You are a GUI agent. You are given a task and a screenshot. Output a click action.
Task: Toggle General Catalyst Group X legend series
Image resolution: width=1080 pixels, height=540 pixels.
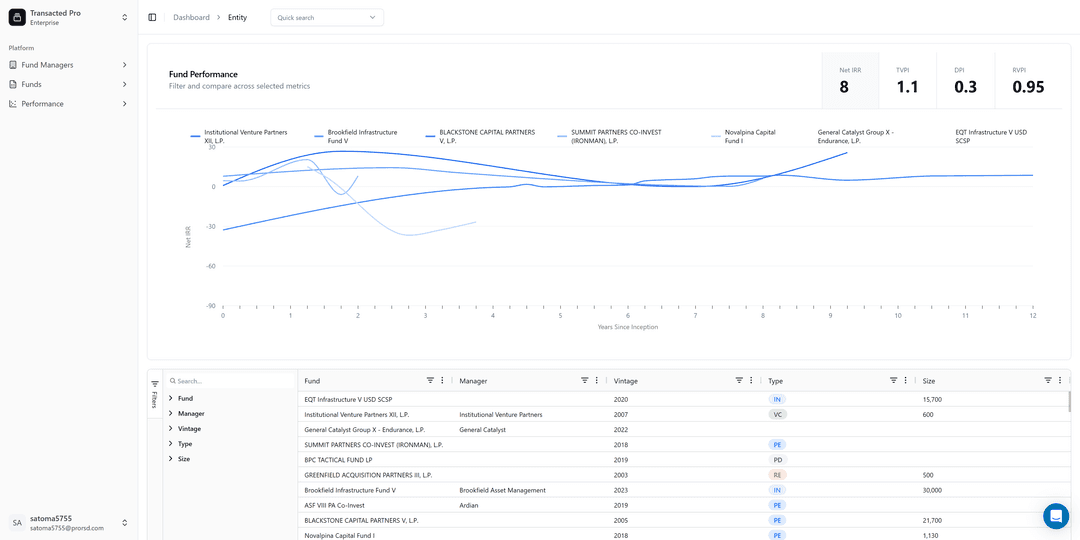[x=855, y=136]
